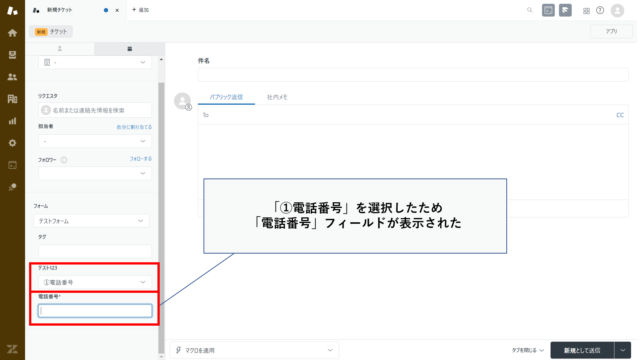Click the 新規 チケット breadcrumb badge
This screenshot has height=360, width=640.
pyautogui.click(x=51, y=31)
